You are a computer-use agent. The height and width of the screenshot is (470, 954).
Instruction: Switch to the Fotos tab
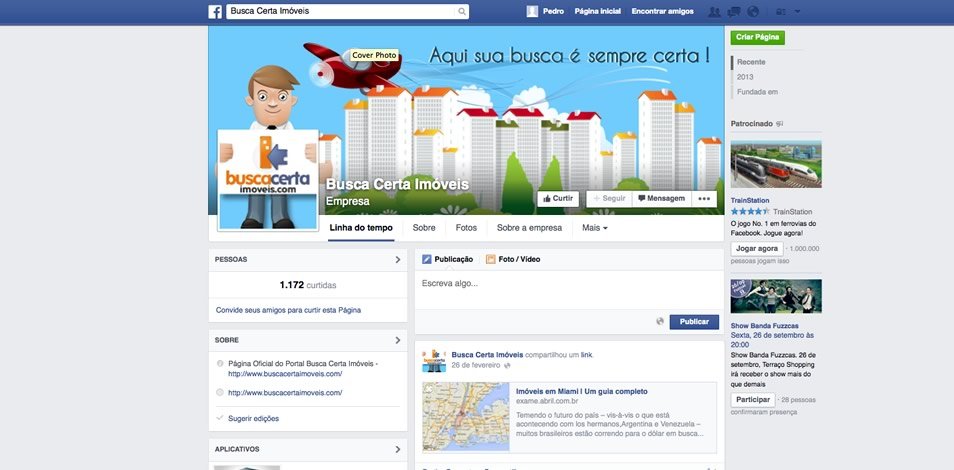[x=466, y=228]
